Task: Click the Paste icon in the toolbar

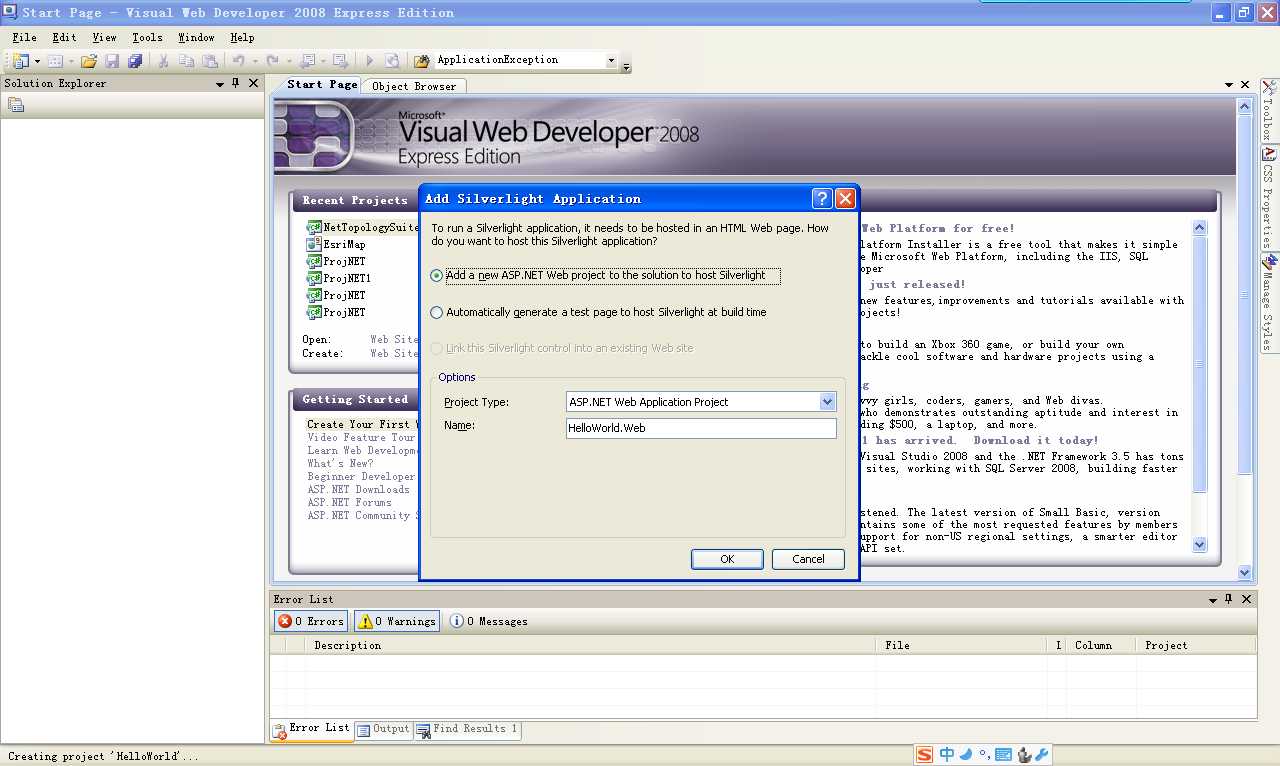Action: point(209,61)
